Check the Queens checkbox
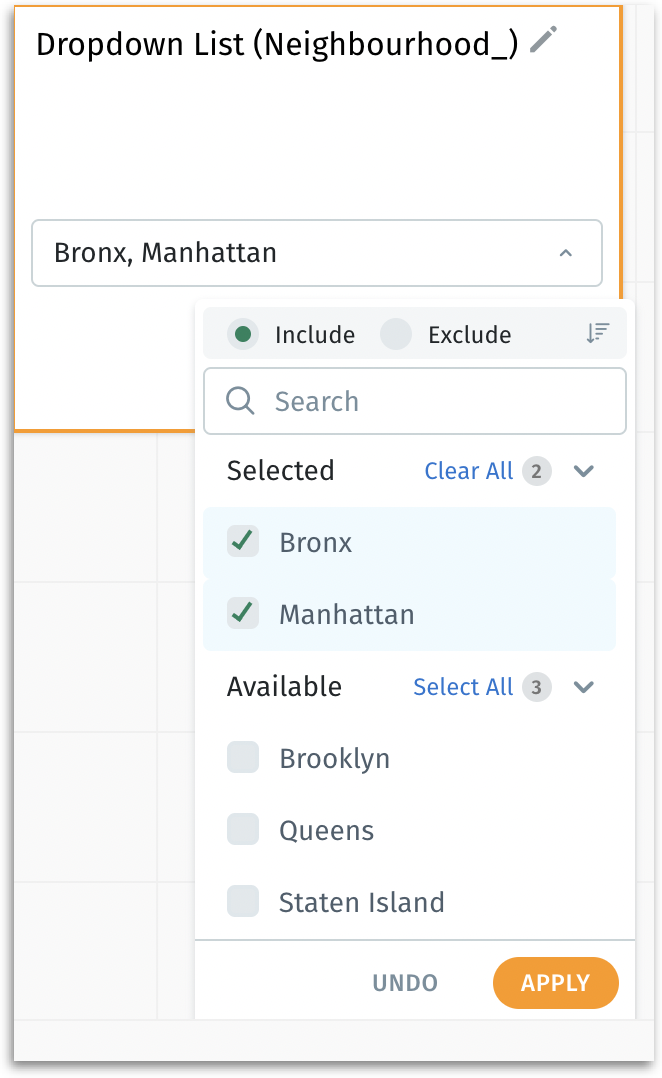The image size is (662, 1078). [243, 830]
